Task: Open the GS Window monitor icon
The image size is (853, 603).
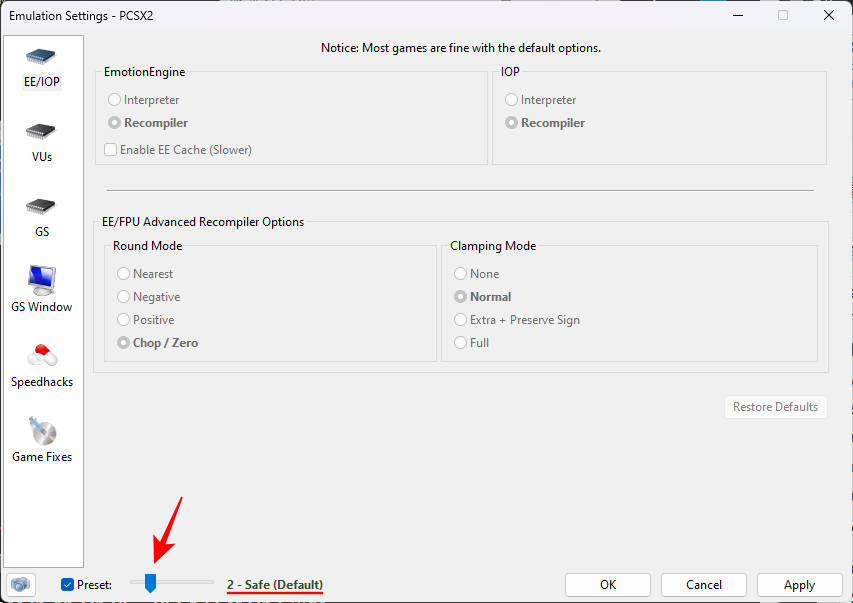Action: pyautogui.click(x=42, y=280)
